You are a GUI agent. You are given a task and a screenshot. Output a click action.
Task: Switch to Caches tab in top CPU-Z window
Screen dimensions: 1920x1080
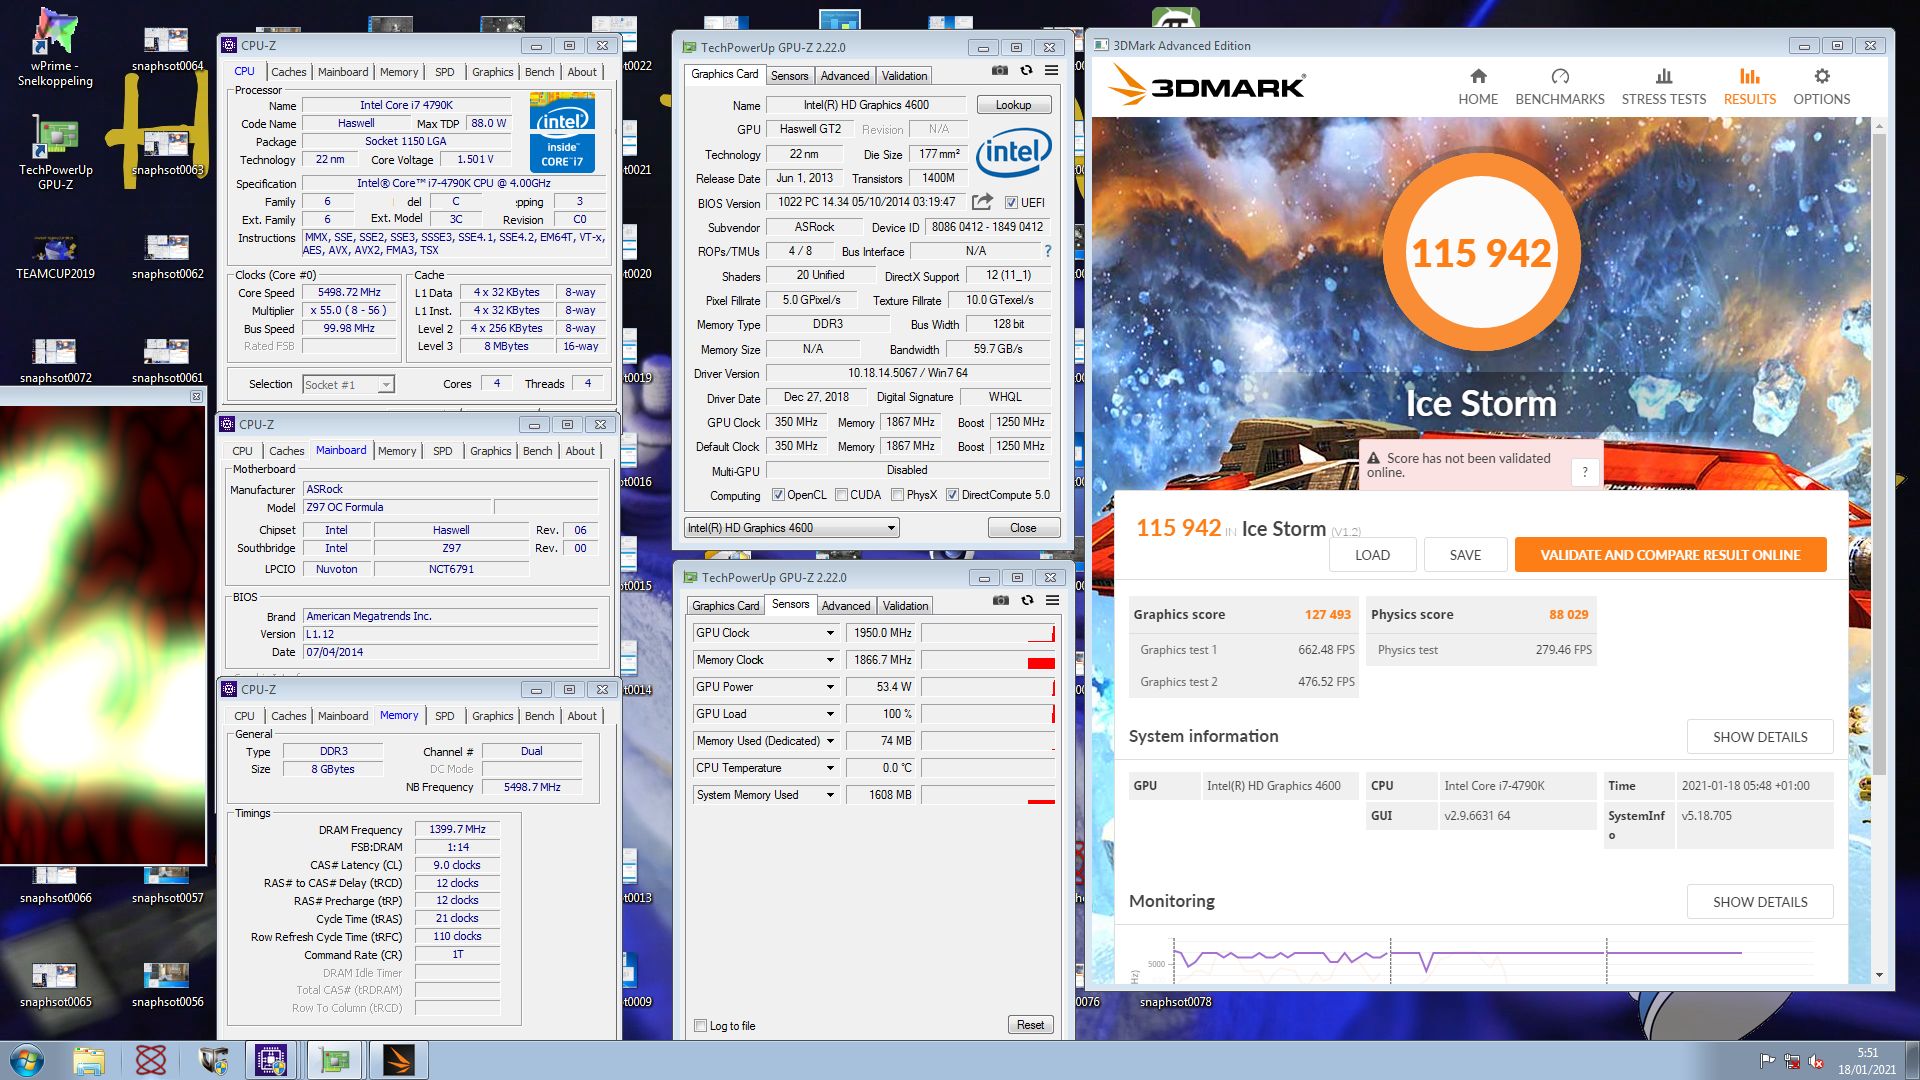[288, 72]
